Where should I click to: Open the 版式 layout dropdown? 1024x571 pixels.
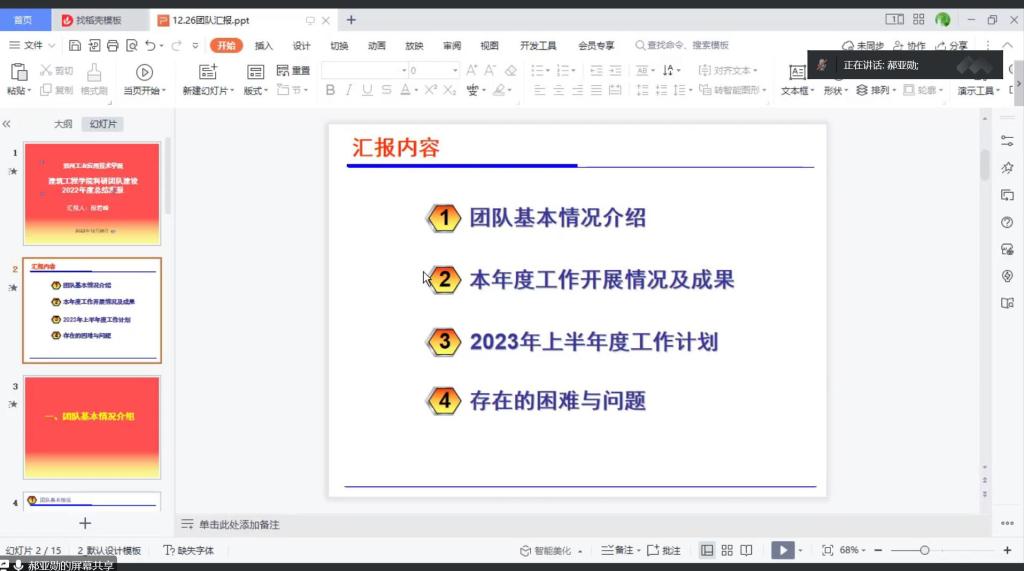coord(255,90)
